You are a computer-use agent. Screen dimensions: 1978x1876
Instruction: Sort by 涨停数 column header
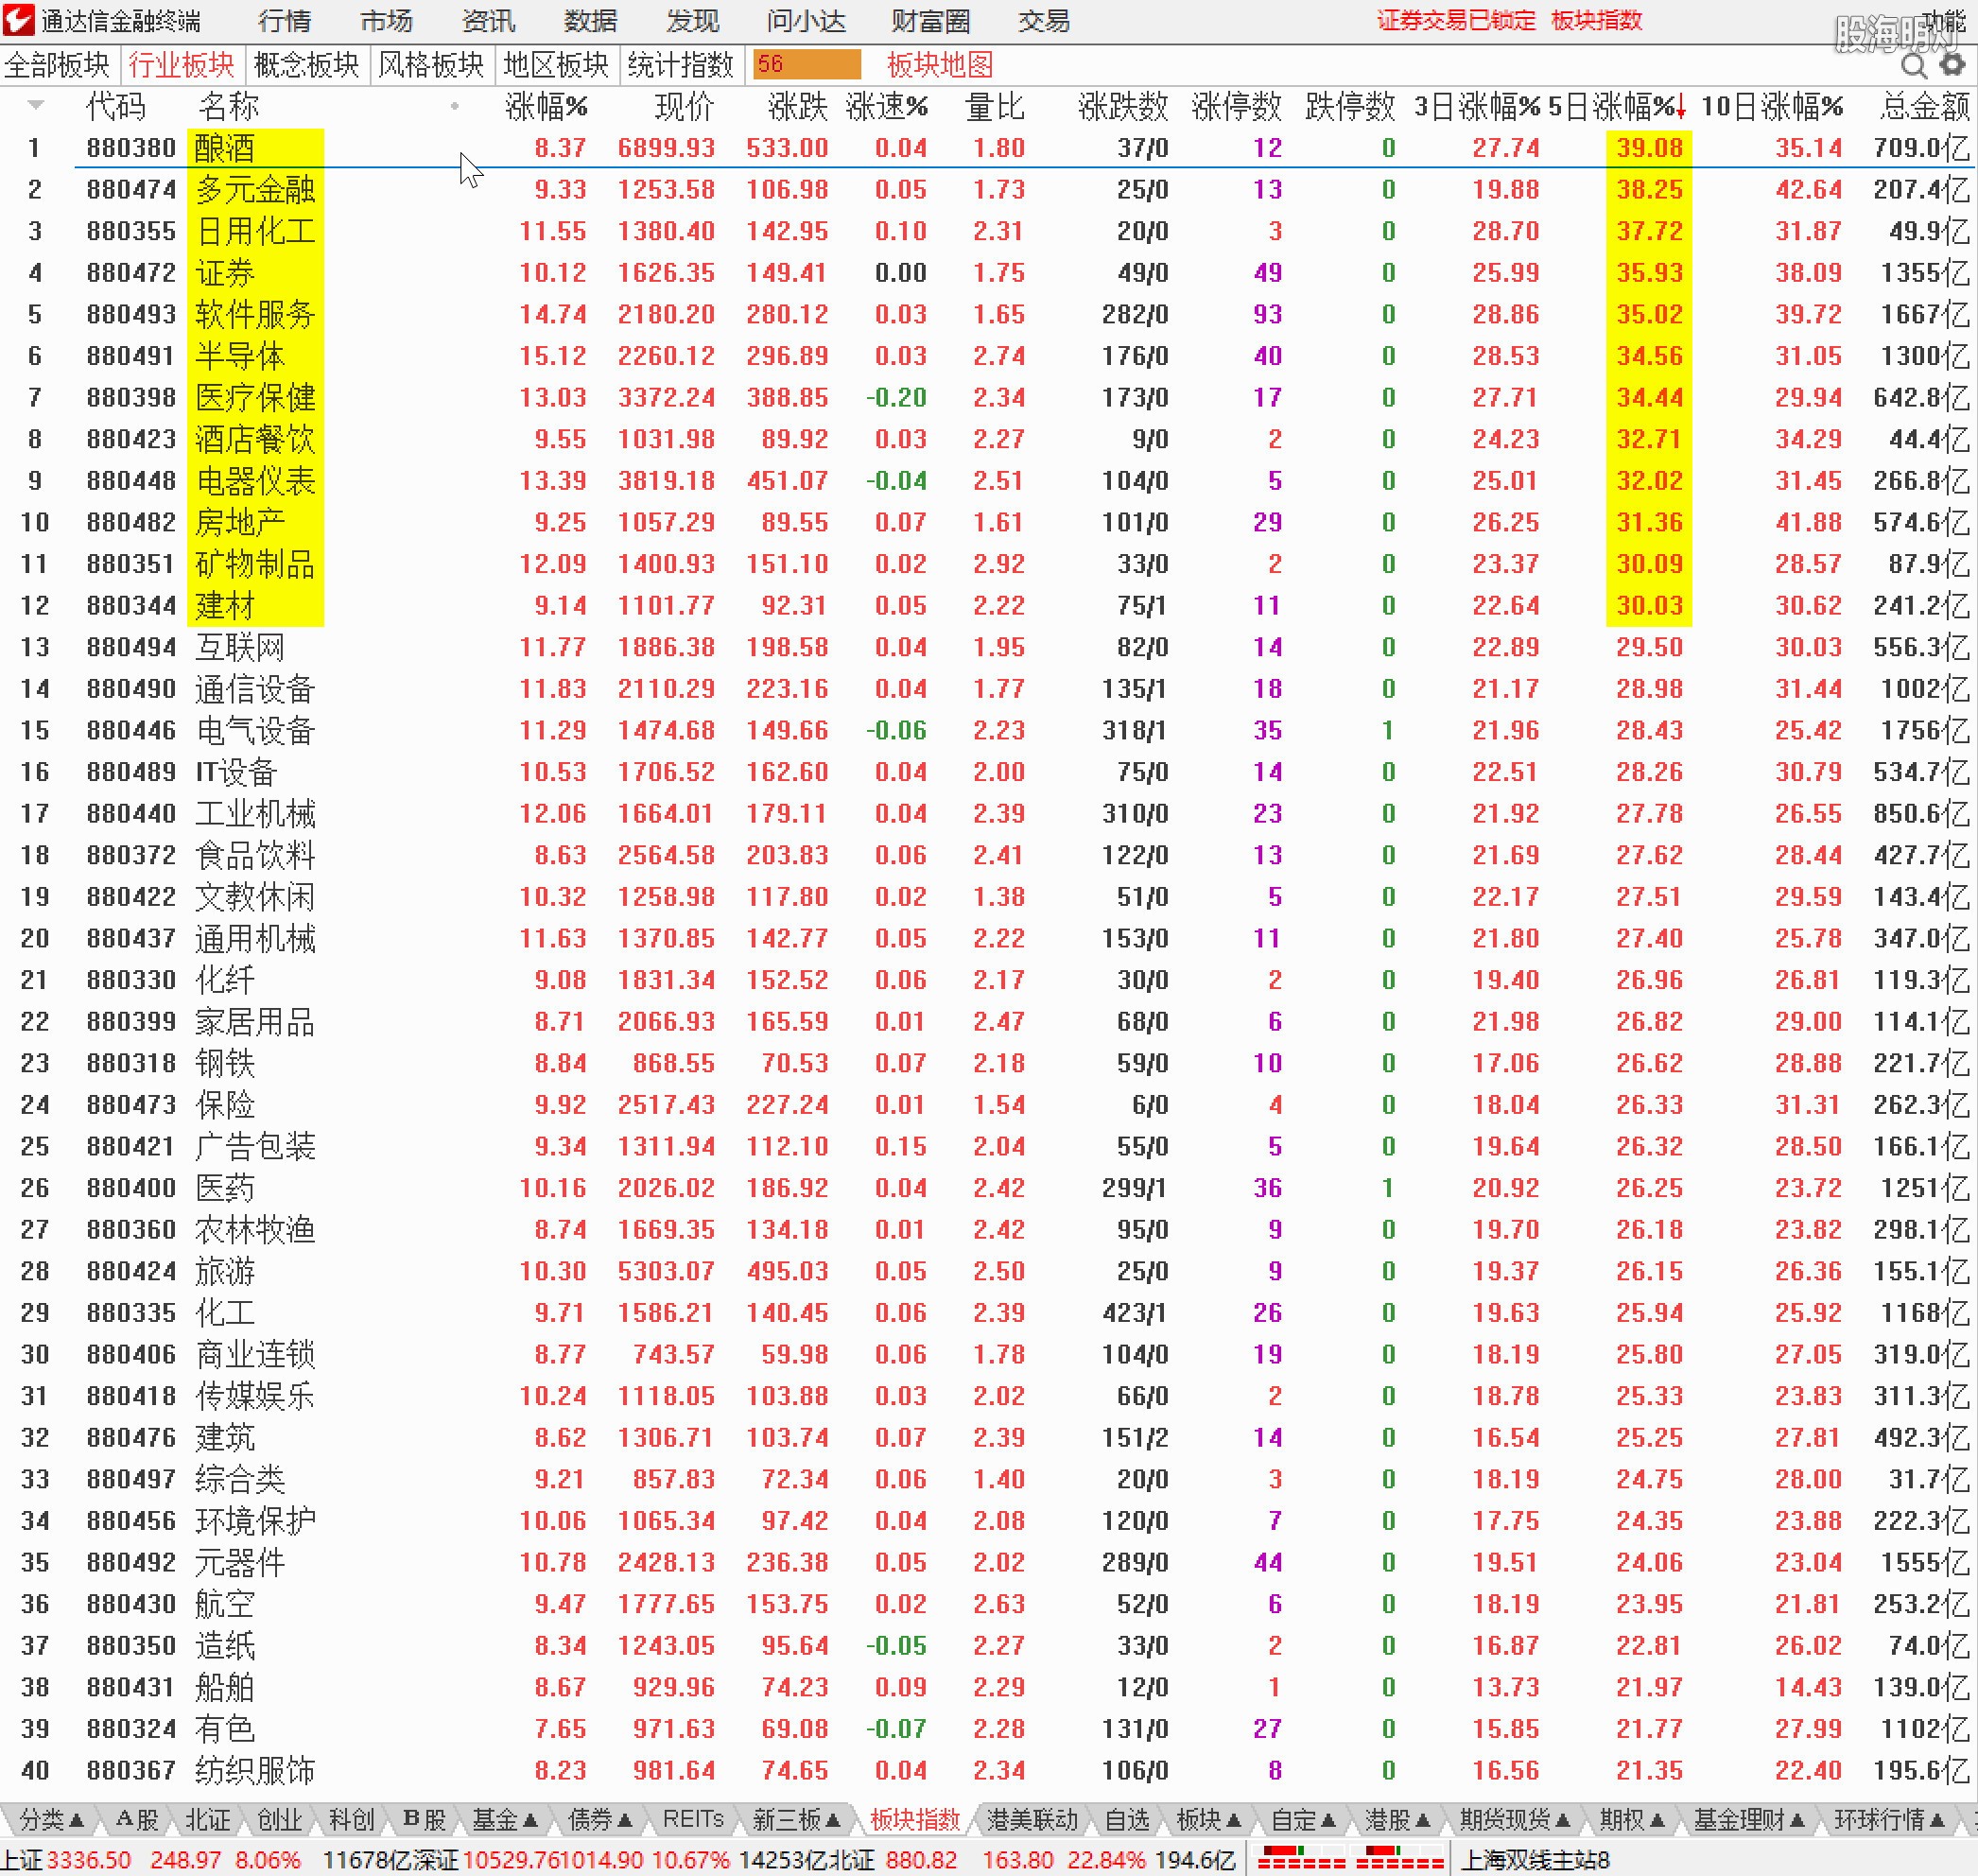coord(1236,106)
